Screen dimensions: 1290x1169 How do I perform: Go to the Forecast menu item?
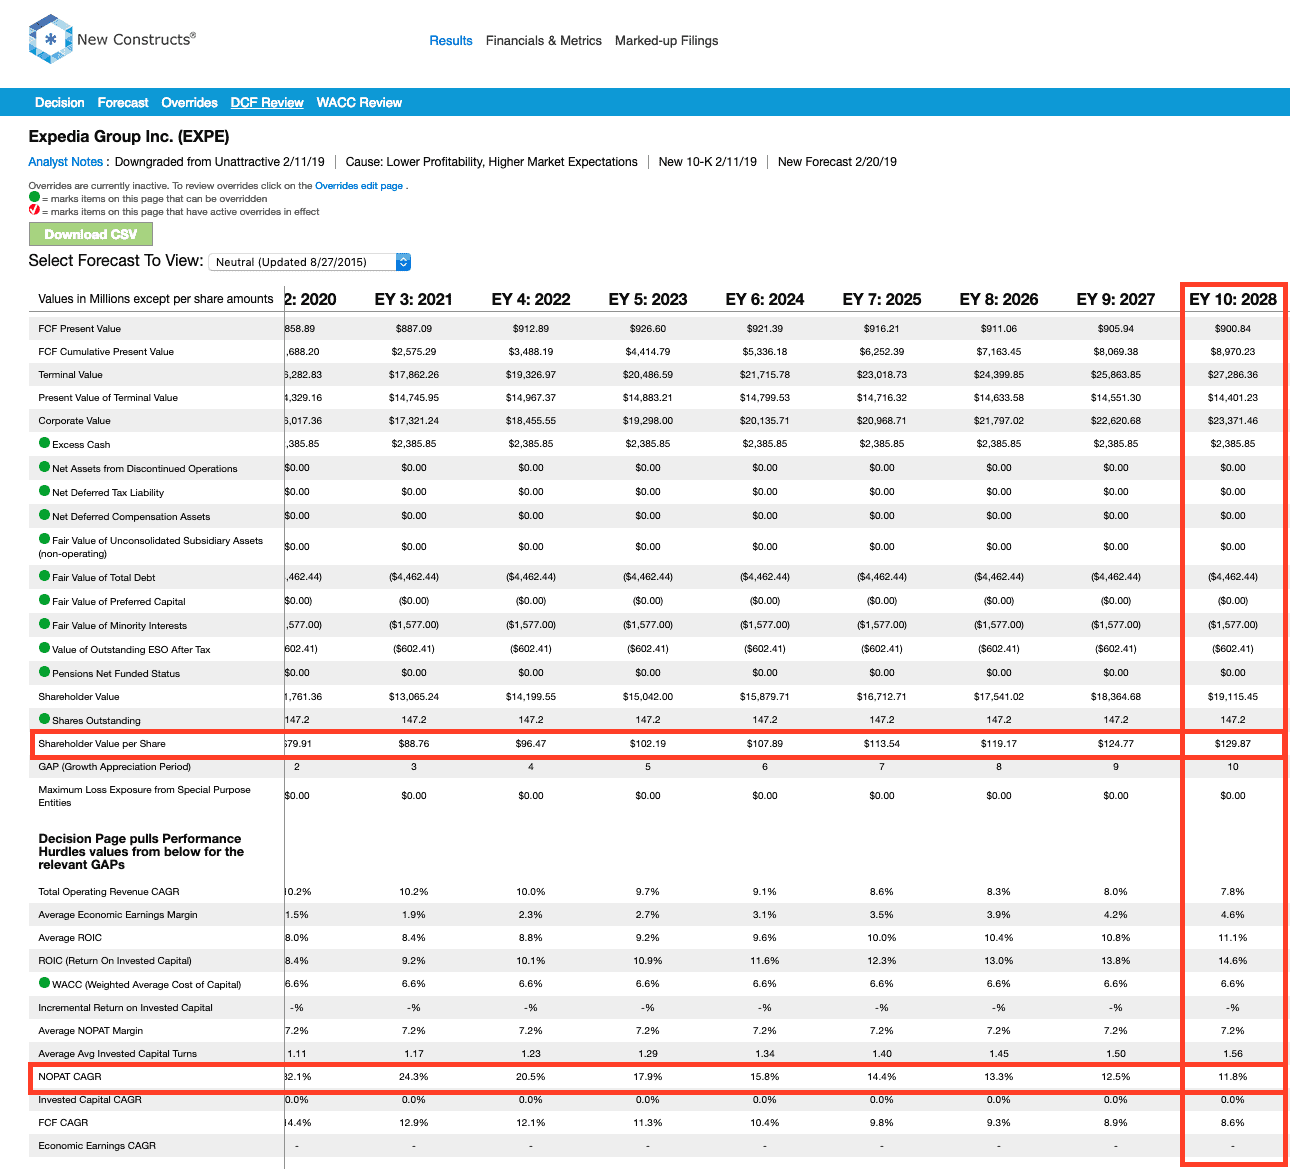(x=123, y=102)
